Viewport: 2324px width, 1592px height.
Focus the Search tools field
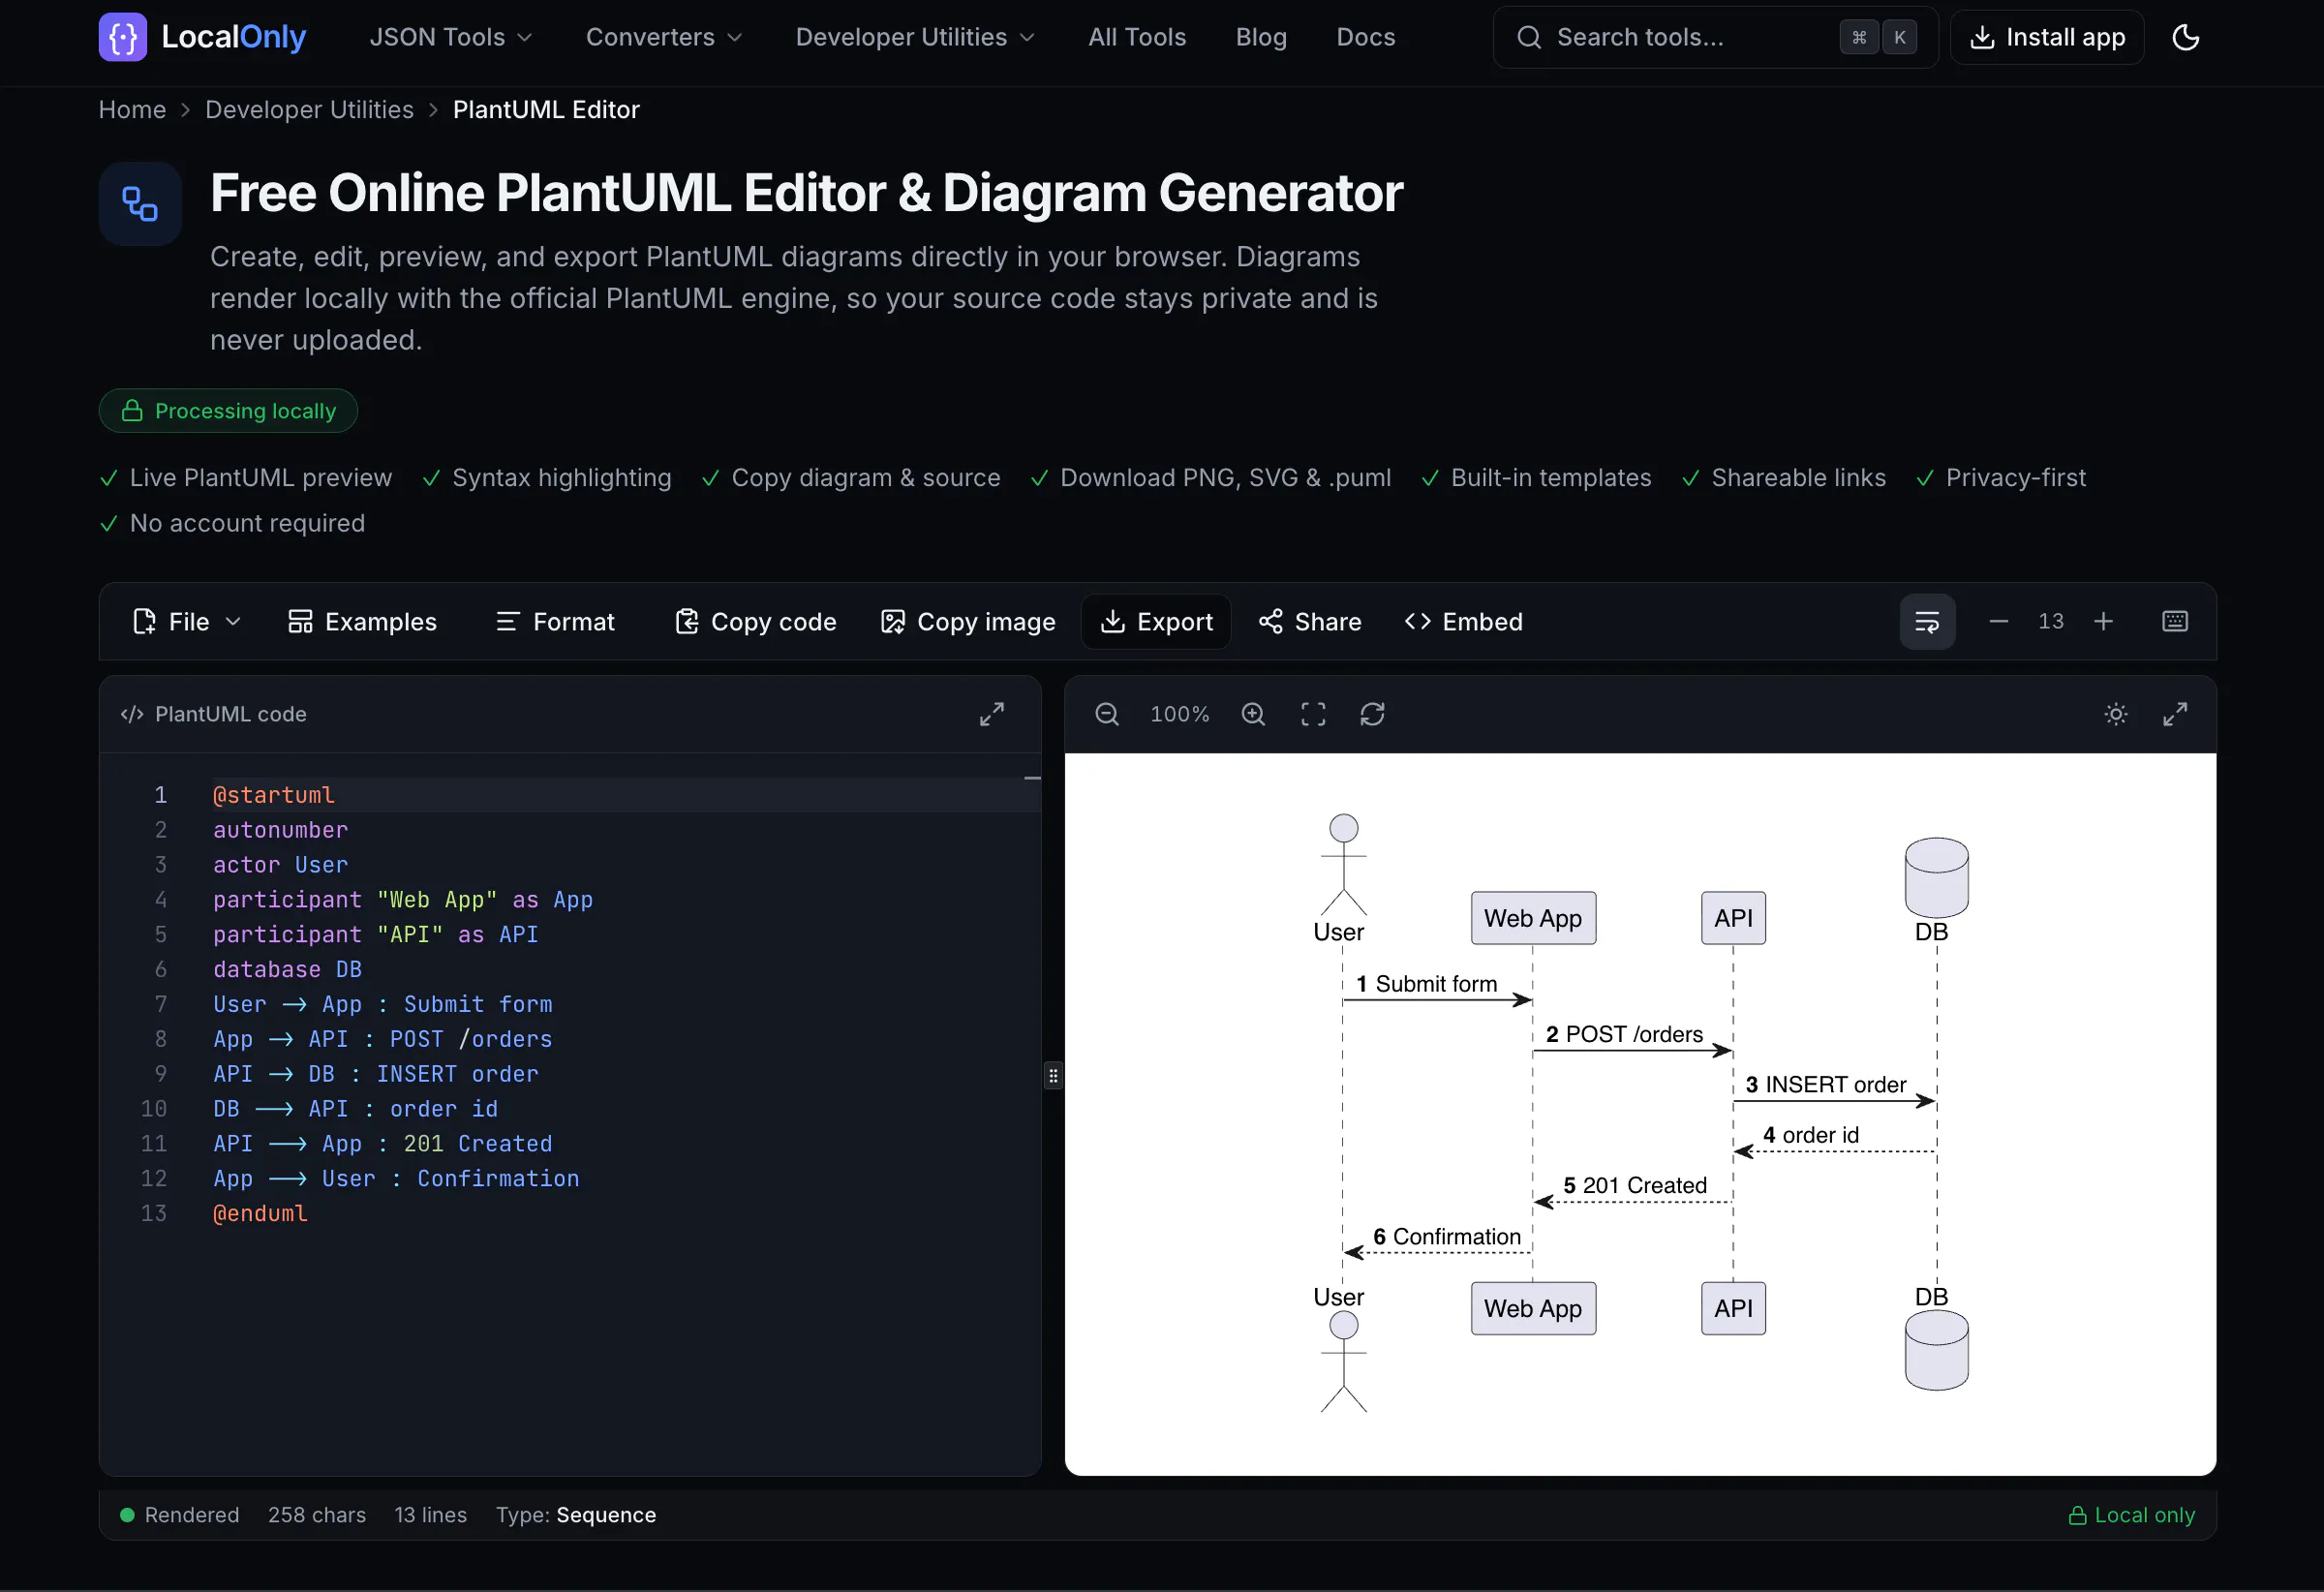click(x=1715, y=37)
